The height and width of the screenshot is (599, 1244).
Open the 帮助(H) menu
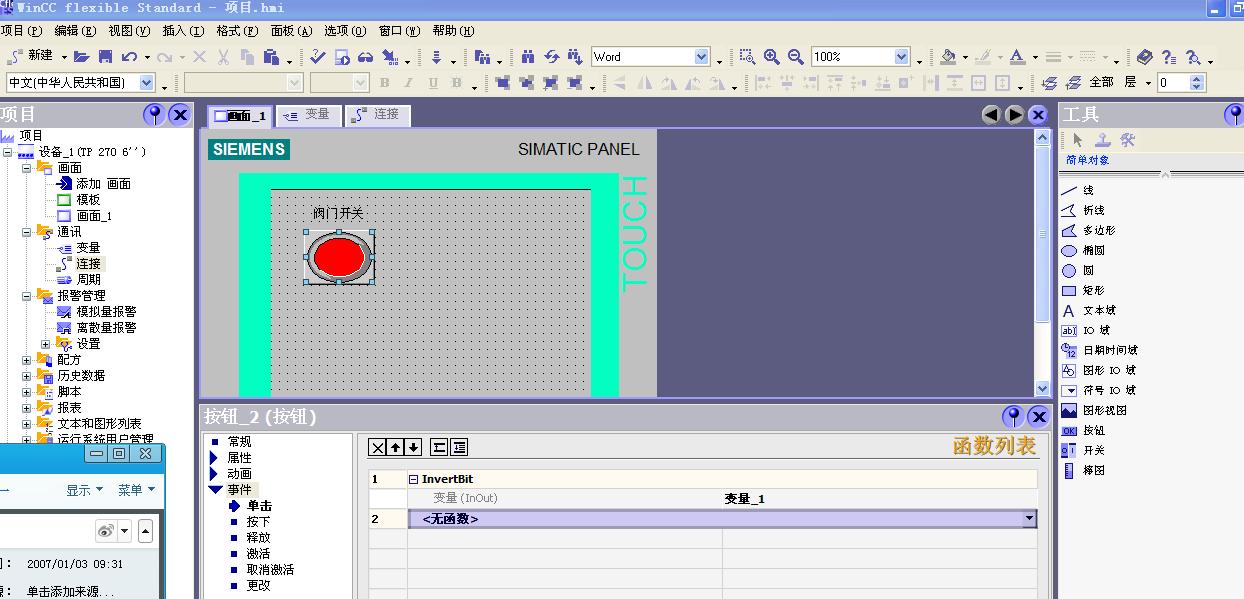[x=453, y=31]
